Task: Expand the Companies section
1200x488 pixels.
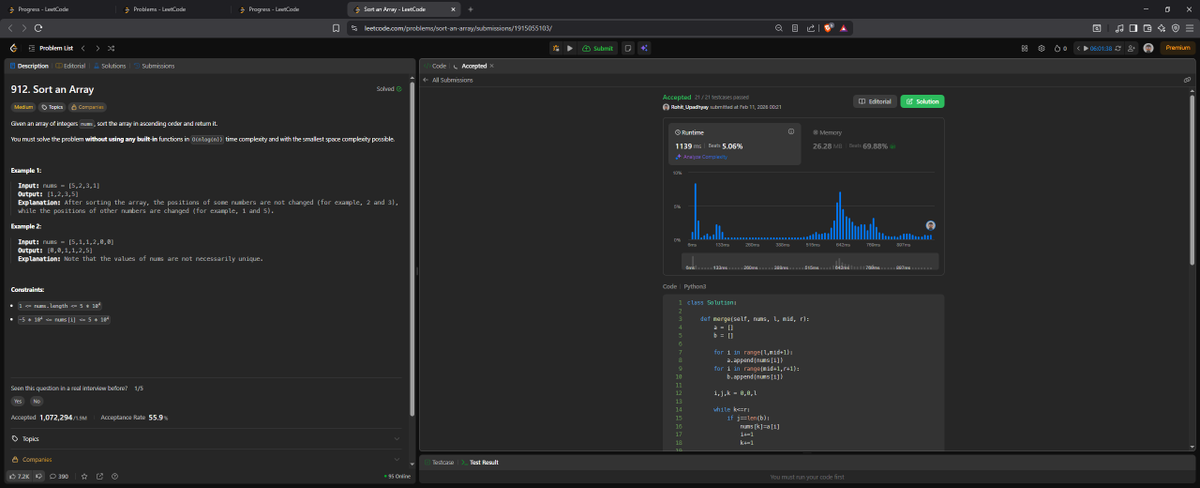Action: click(x=205, y=459)
